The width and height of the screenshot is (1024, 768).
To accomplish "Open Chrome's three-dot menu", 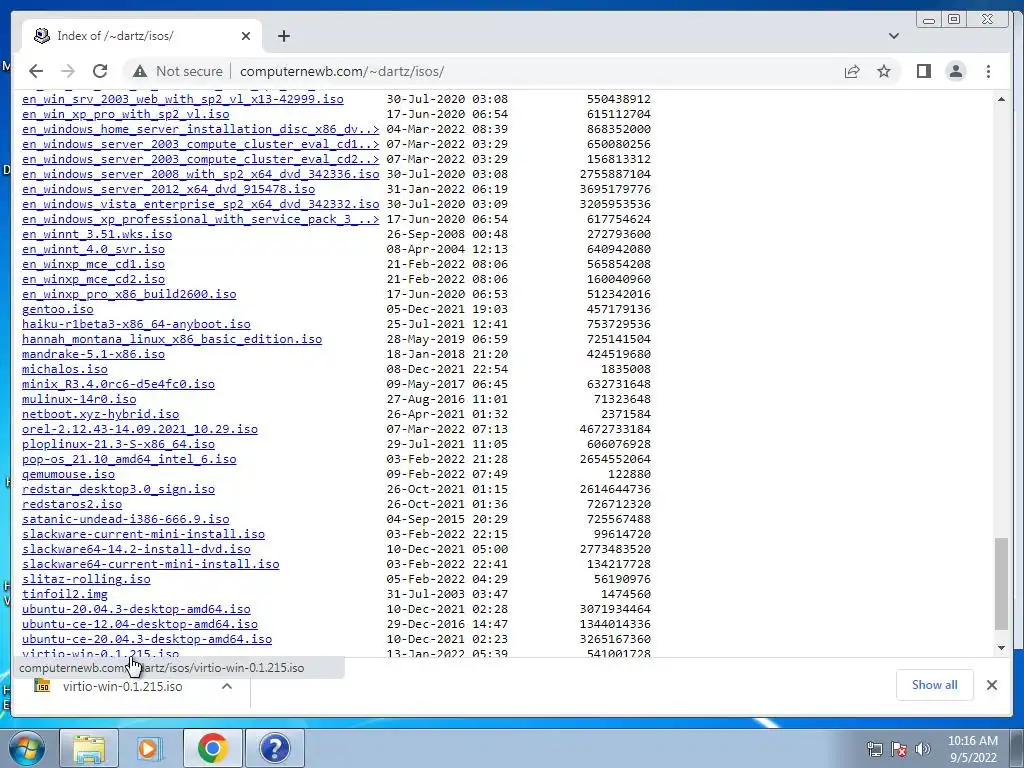I will (988, 71).
